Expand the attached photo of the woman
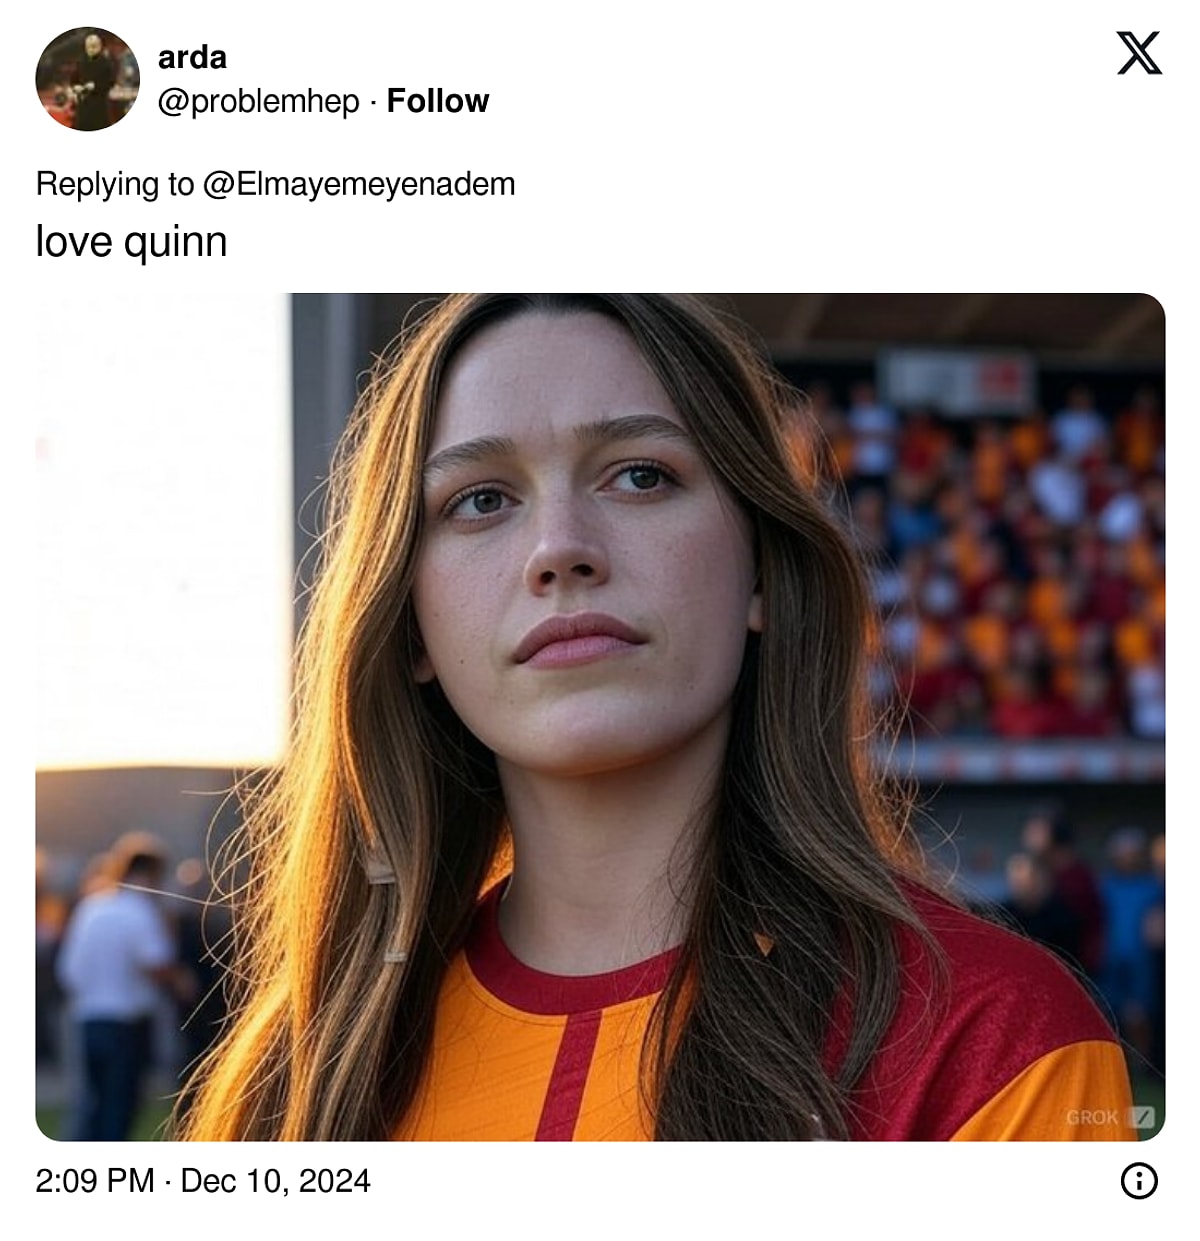This screenshot has width=1200, height=1241. pyautogui.click(x=600, y=717)
